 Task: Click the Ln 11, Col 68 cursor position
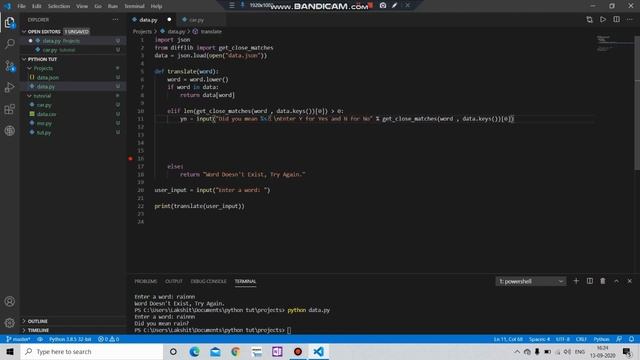tap(508, 339)
